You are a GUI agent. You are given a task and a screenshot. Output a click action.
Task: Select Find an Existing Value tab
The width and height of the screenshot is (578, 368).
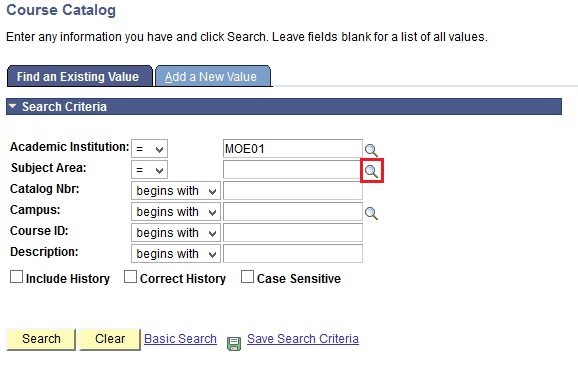80,76
